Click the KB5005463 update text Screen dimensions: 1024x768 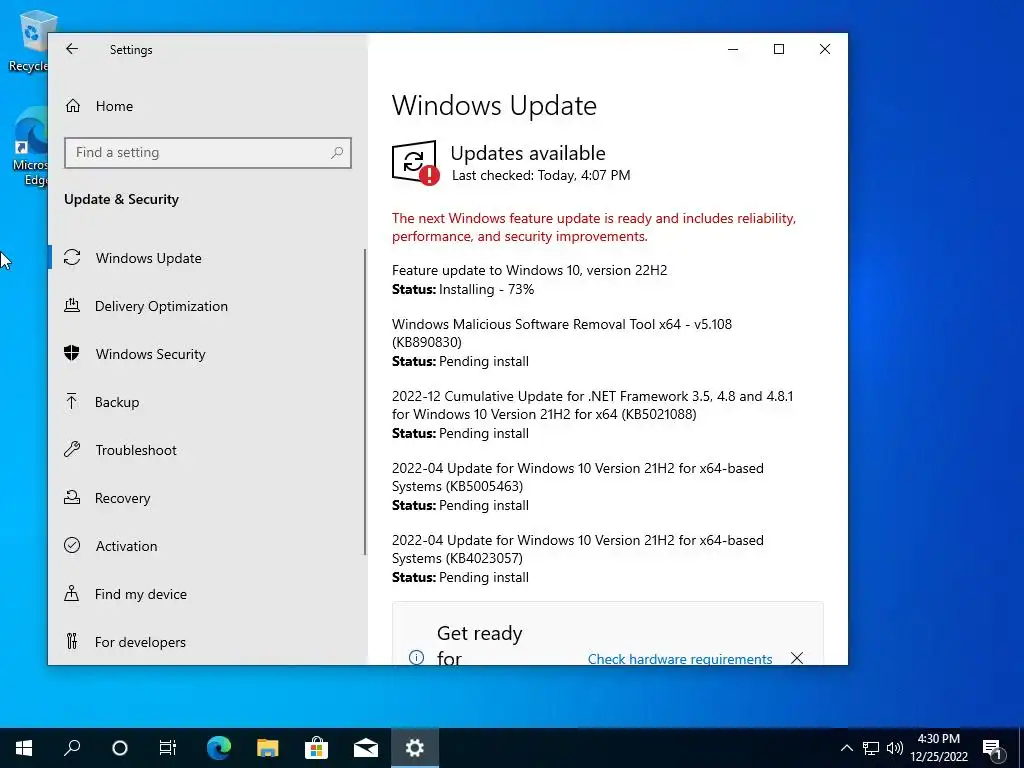577,477
